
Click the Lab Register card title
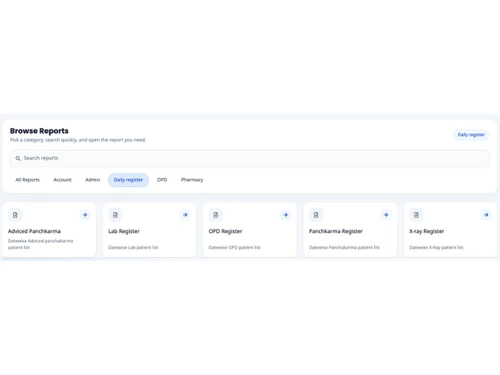pyautogui.click(x=124, y=231)
